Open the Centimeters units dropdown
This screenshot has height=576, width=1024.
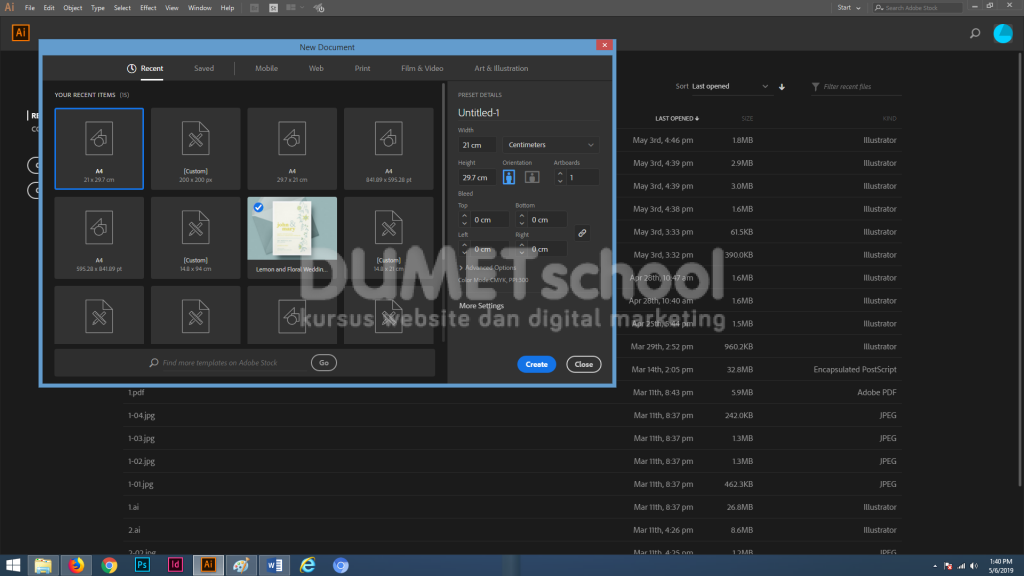pos(551,145)
